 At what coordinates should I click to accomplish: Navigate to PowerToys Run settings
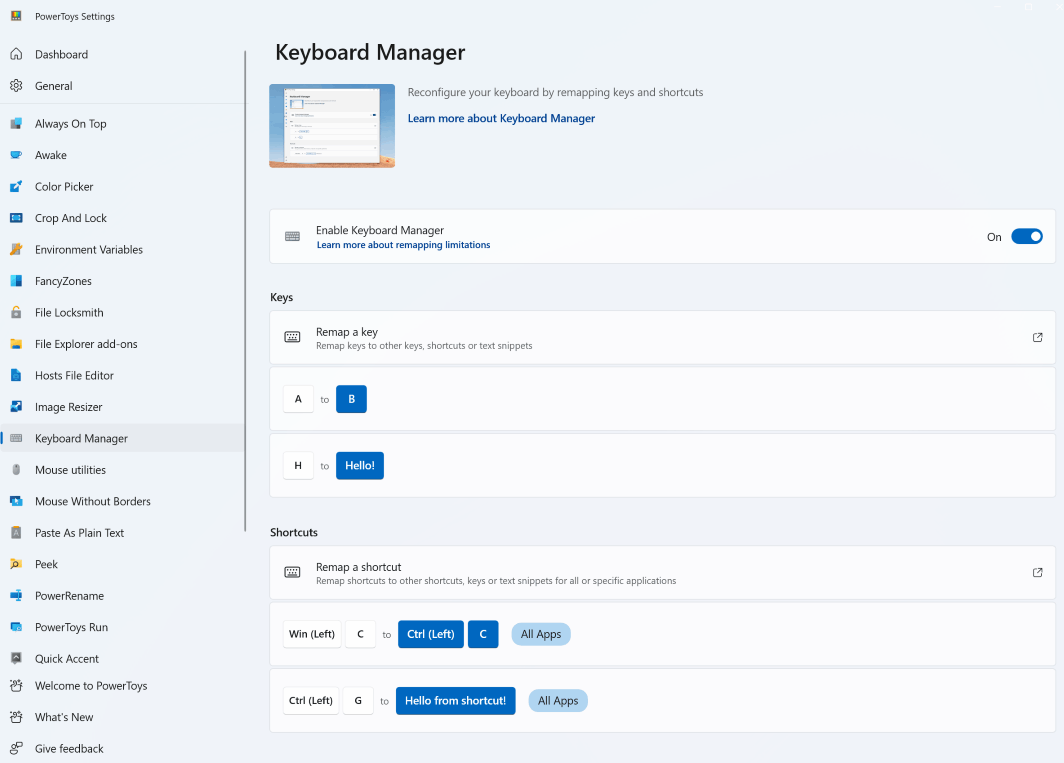coord(122,627)
